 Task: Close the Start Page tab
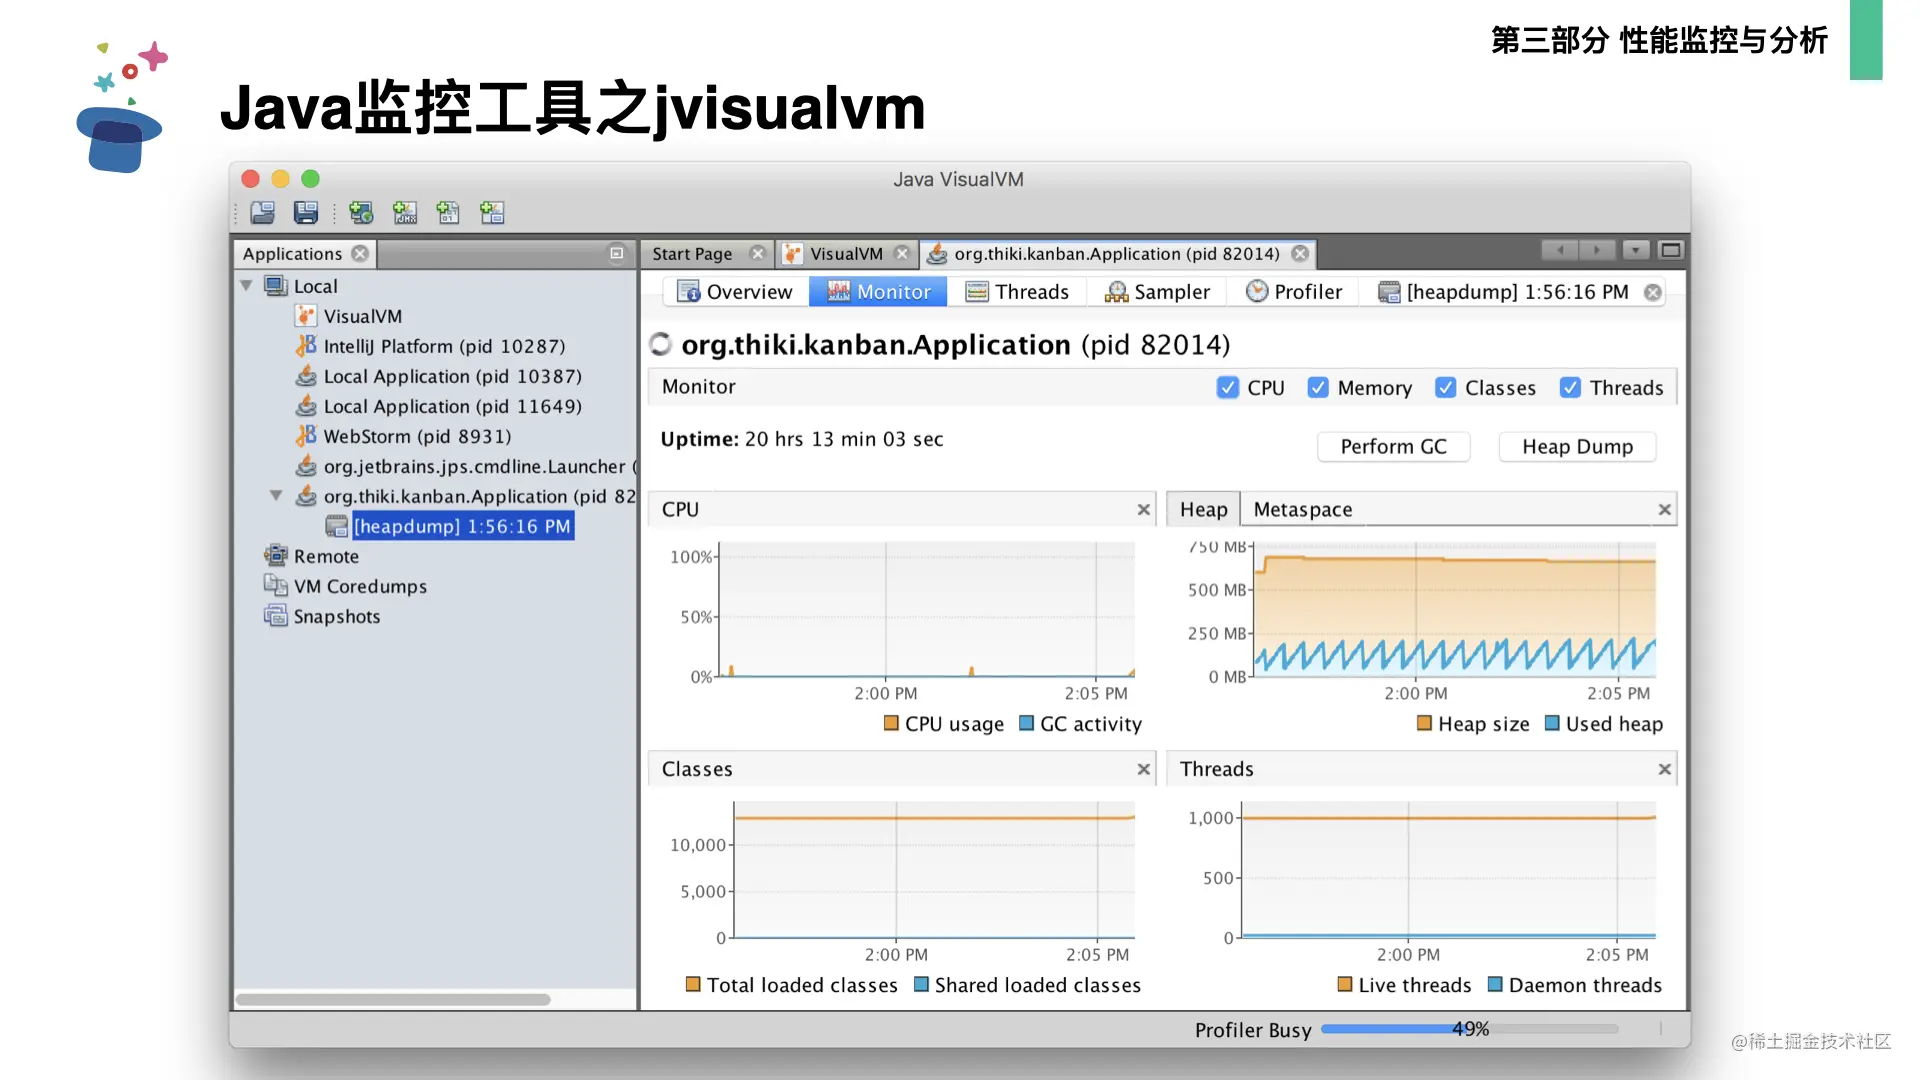click(758, 254)
